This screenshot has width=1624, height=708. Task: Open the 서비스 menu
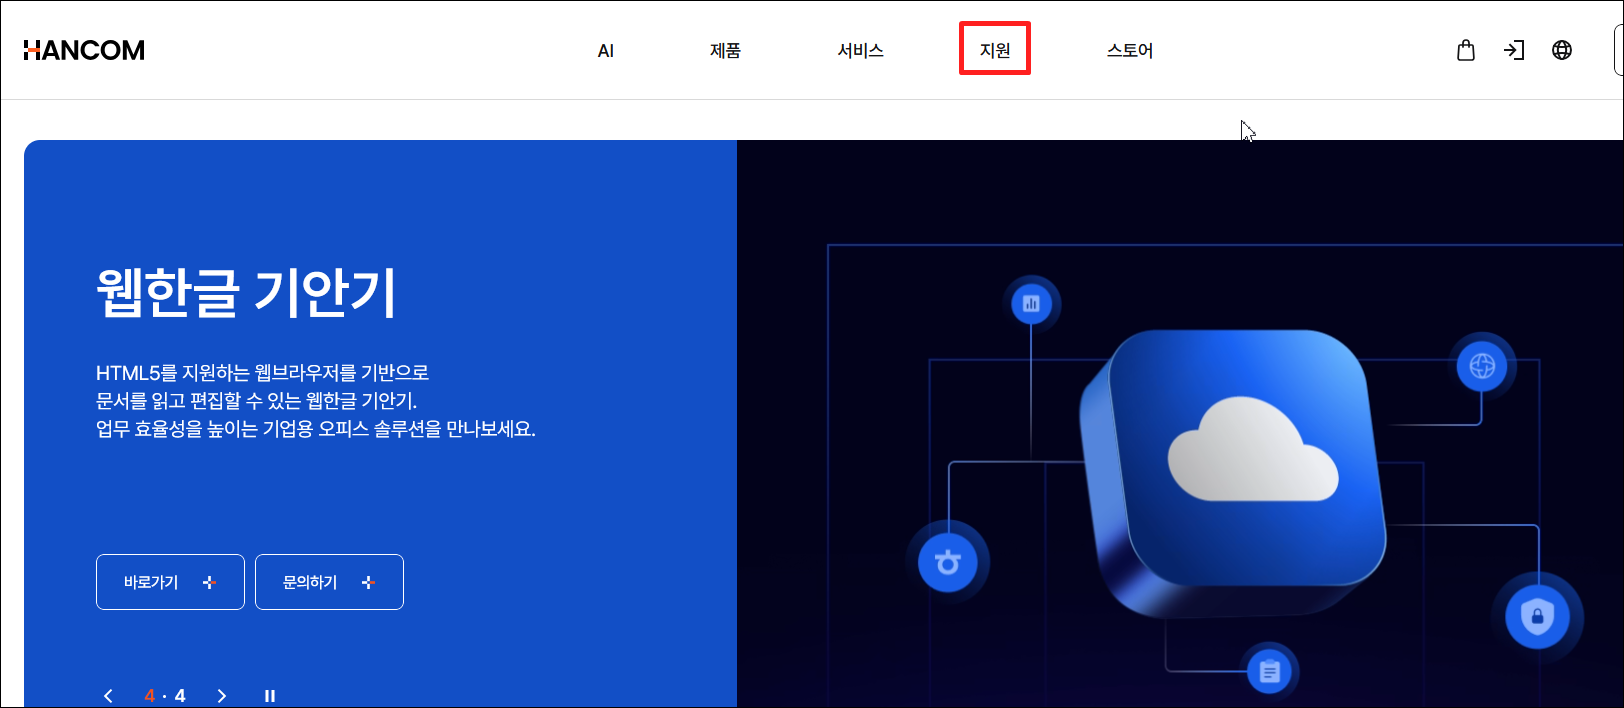(x=861, y=51)
